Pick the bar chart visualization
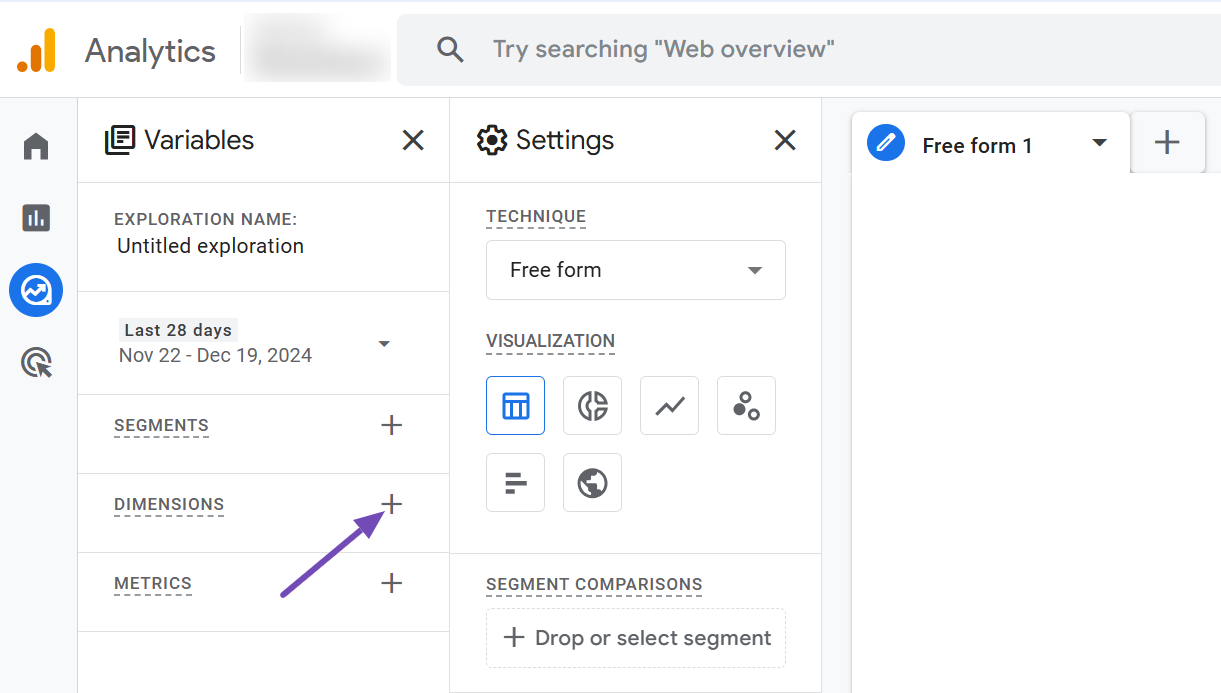 click(515, 482)
